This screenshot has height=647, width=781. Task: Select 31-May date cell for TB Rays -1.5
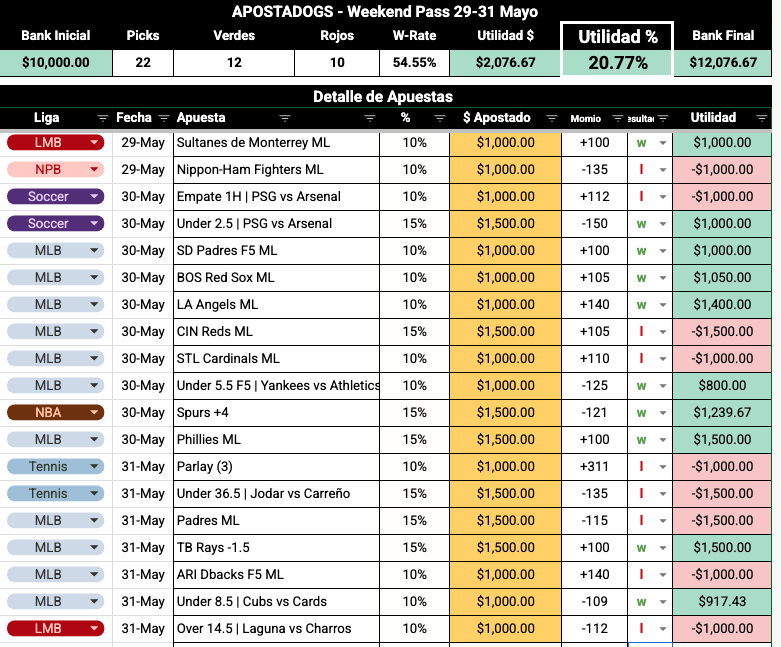[x=143, y=547]
